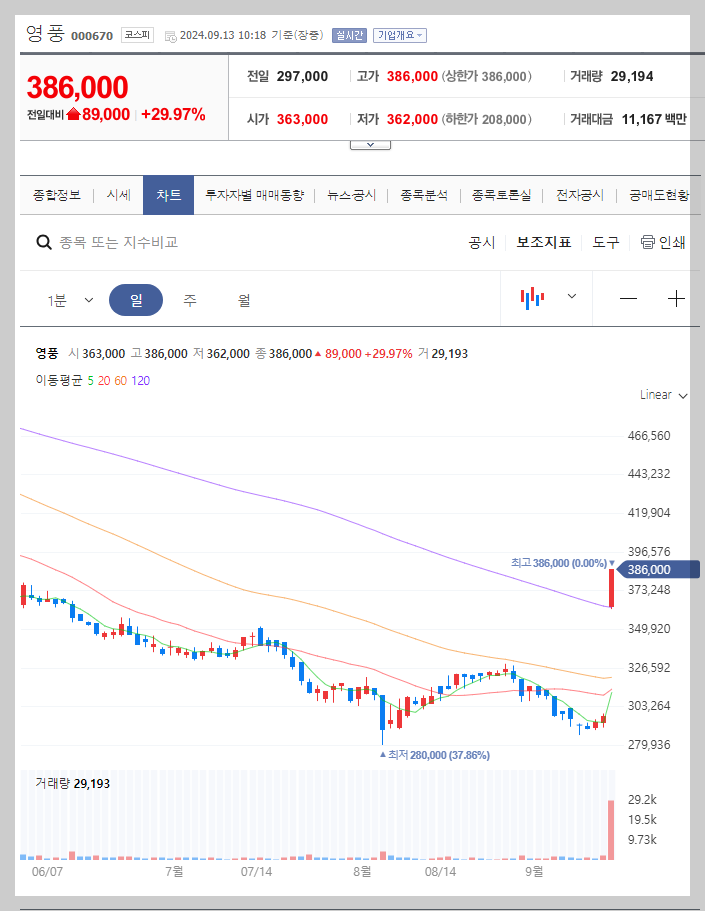Image resolution: width=705 pixels, height=911 pixels.
Task: Collapse the price summary panel arrow
Action: (x=370, y=143)
